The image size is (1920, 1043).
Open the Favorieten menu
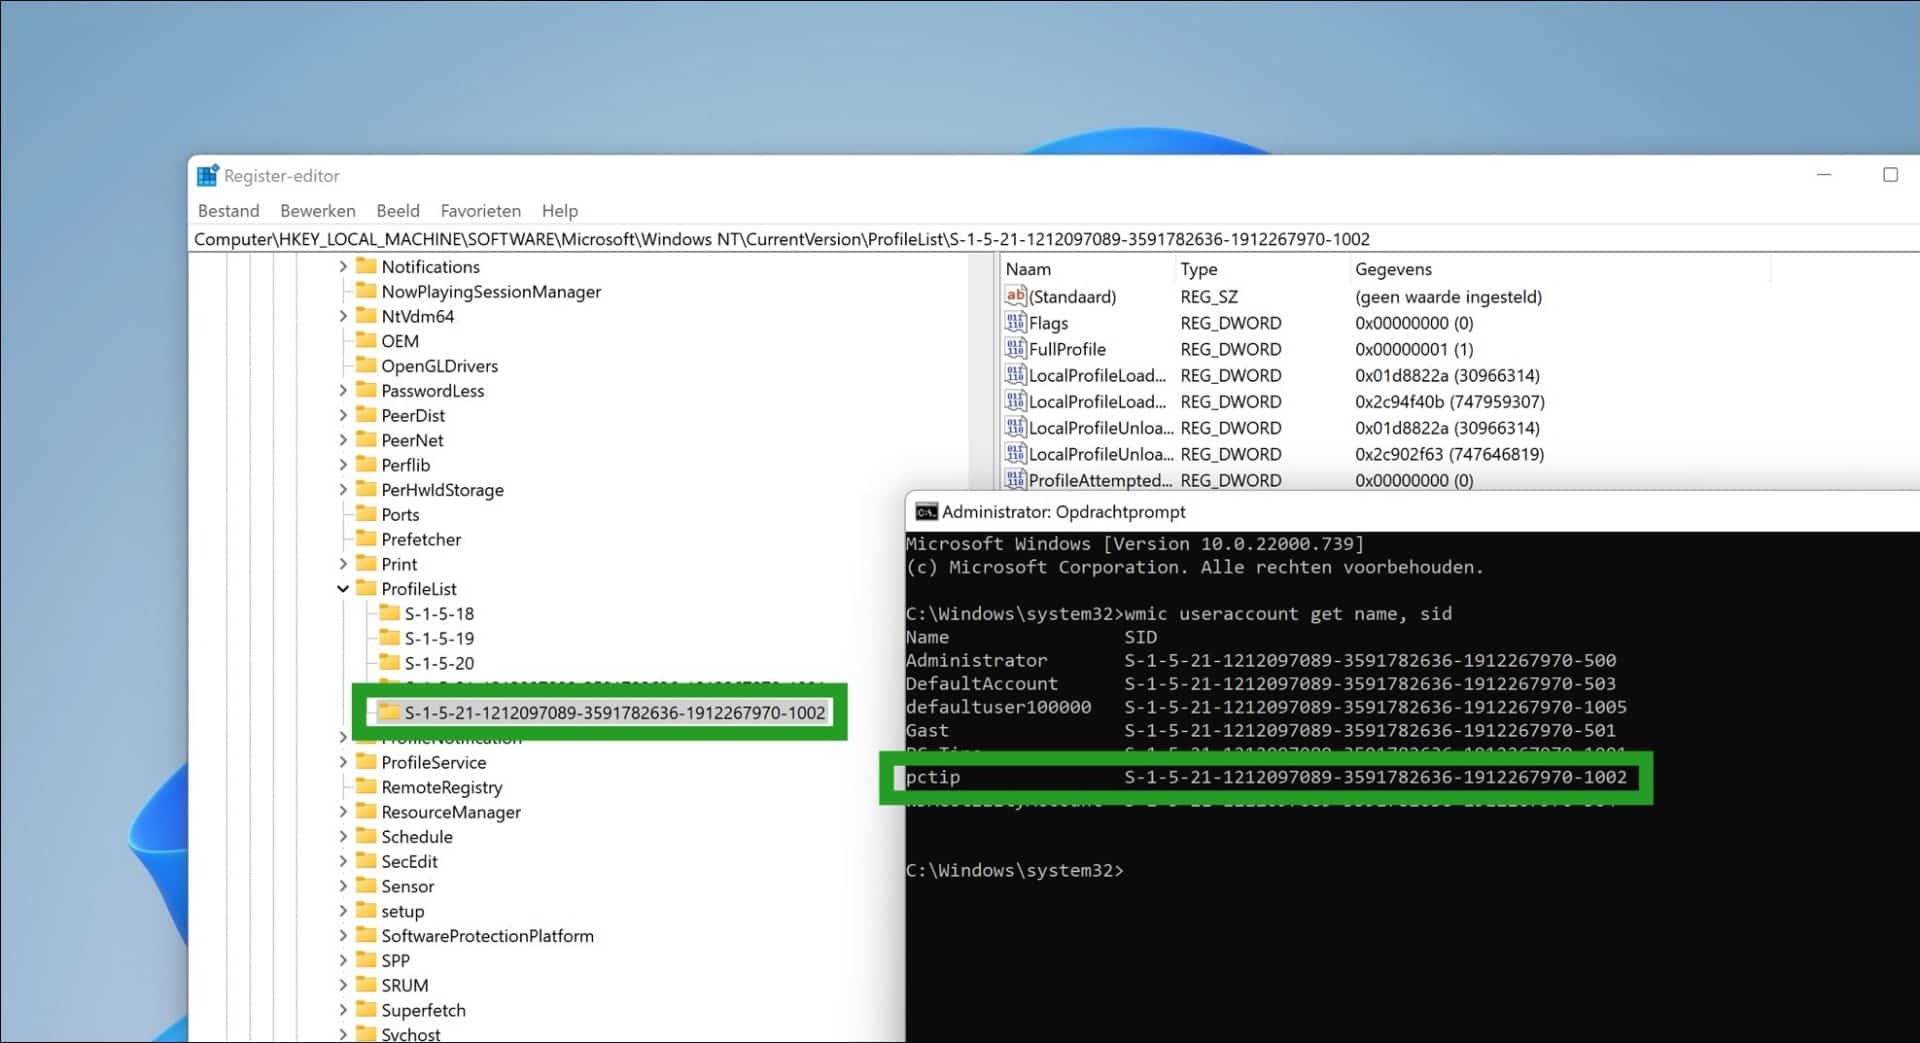point(481,210)
